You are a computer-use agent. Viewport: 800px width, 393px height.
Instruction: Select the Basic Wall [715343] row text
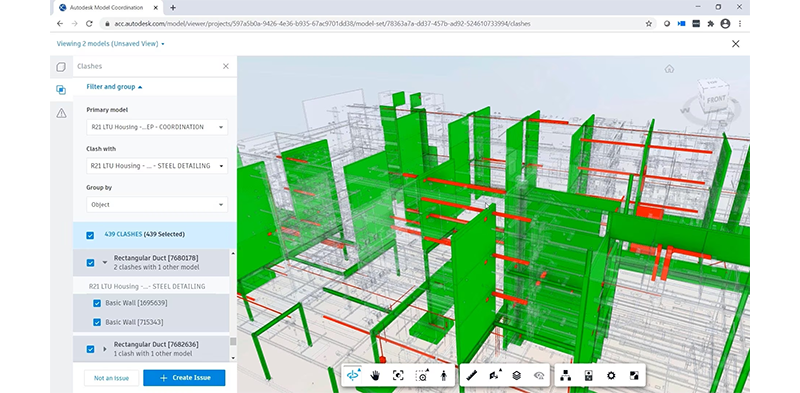pos(134,323)
